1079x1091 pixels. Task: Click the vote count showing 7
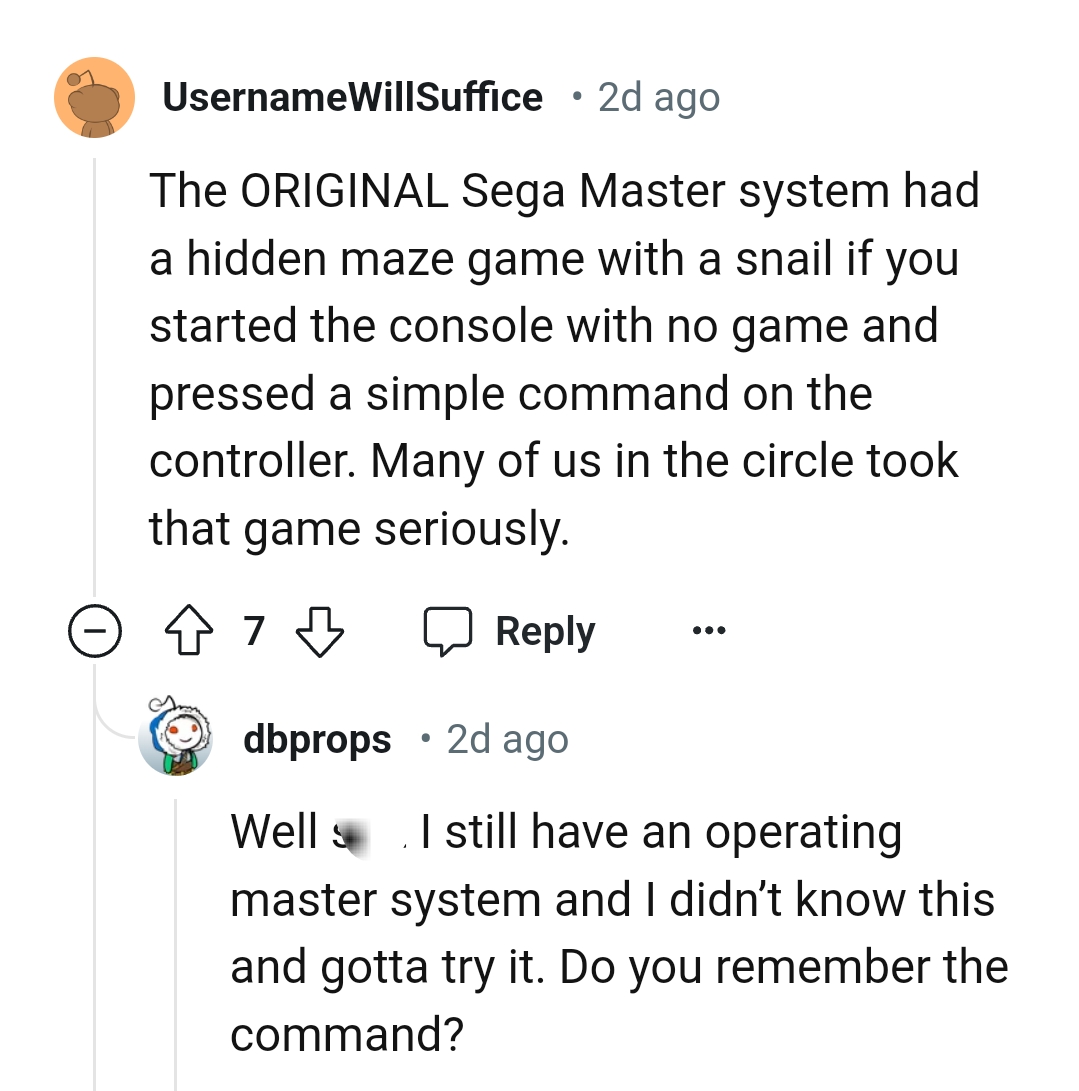pos(253,630)
